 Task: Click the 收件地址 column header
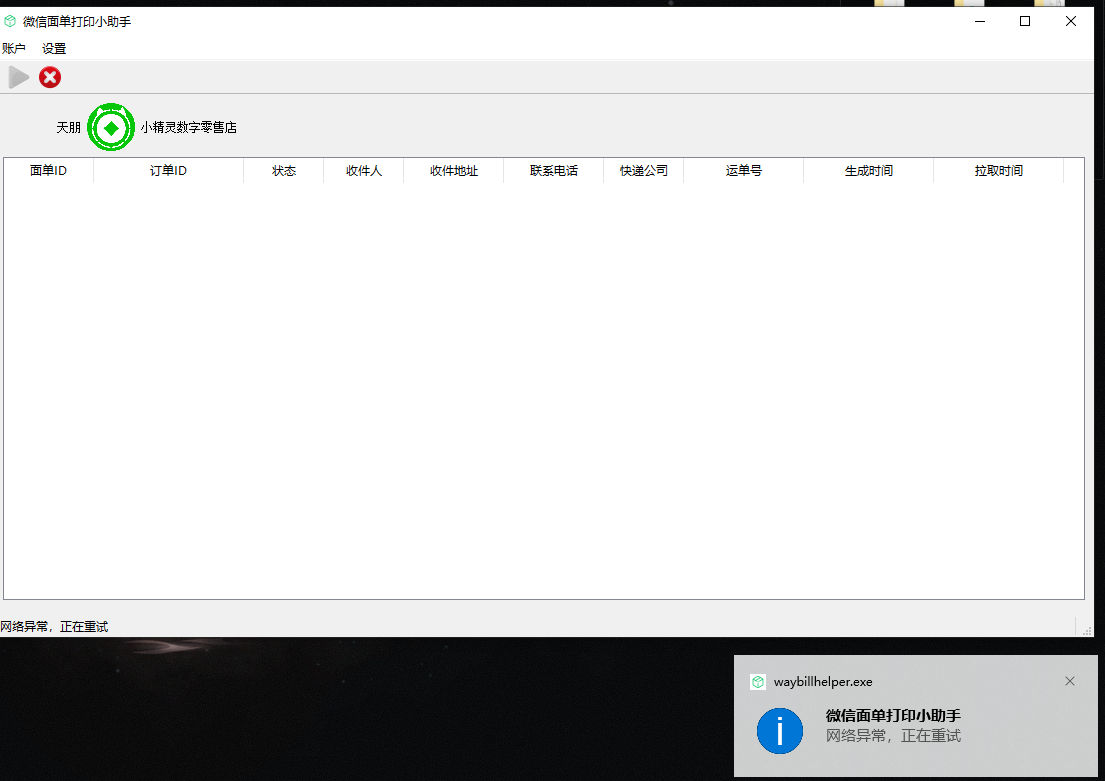click(x=454, y=171)
